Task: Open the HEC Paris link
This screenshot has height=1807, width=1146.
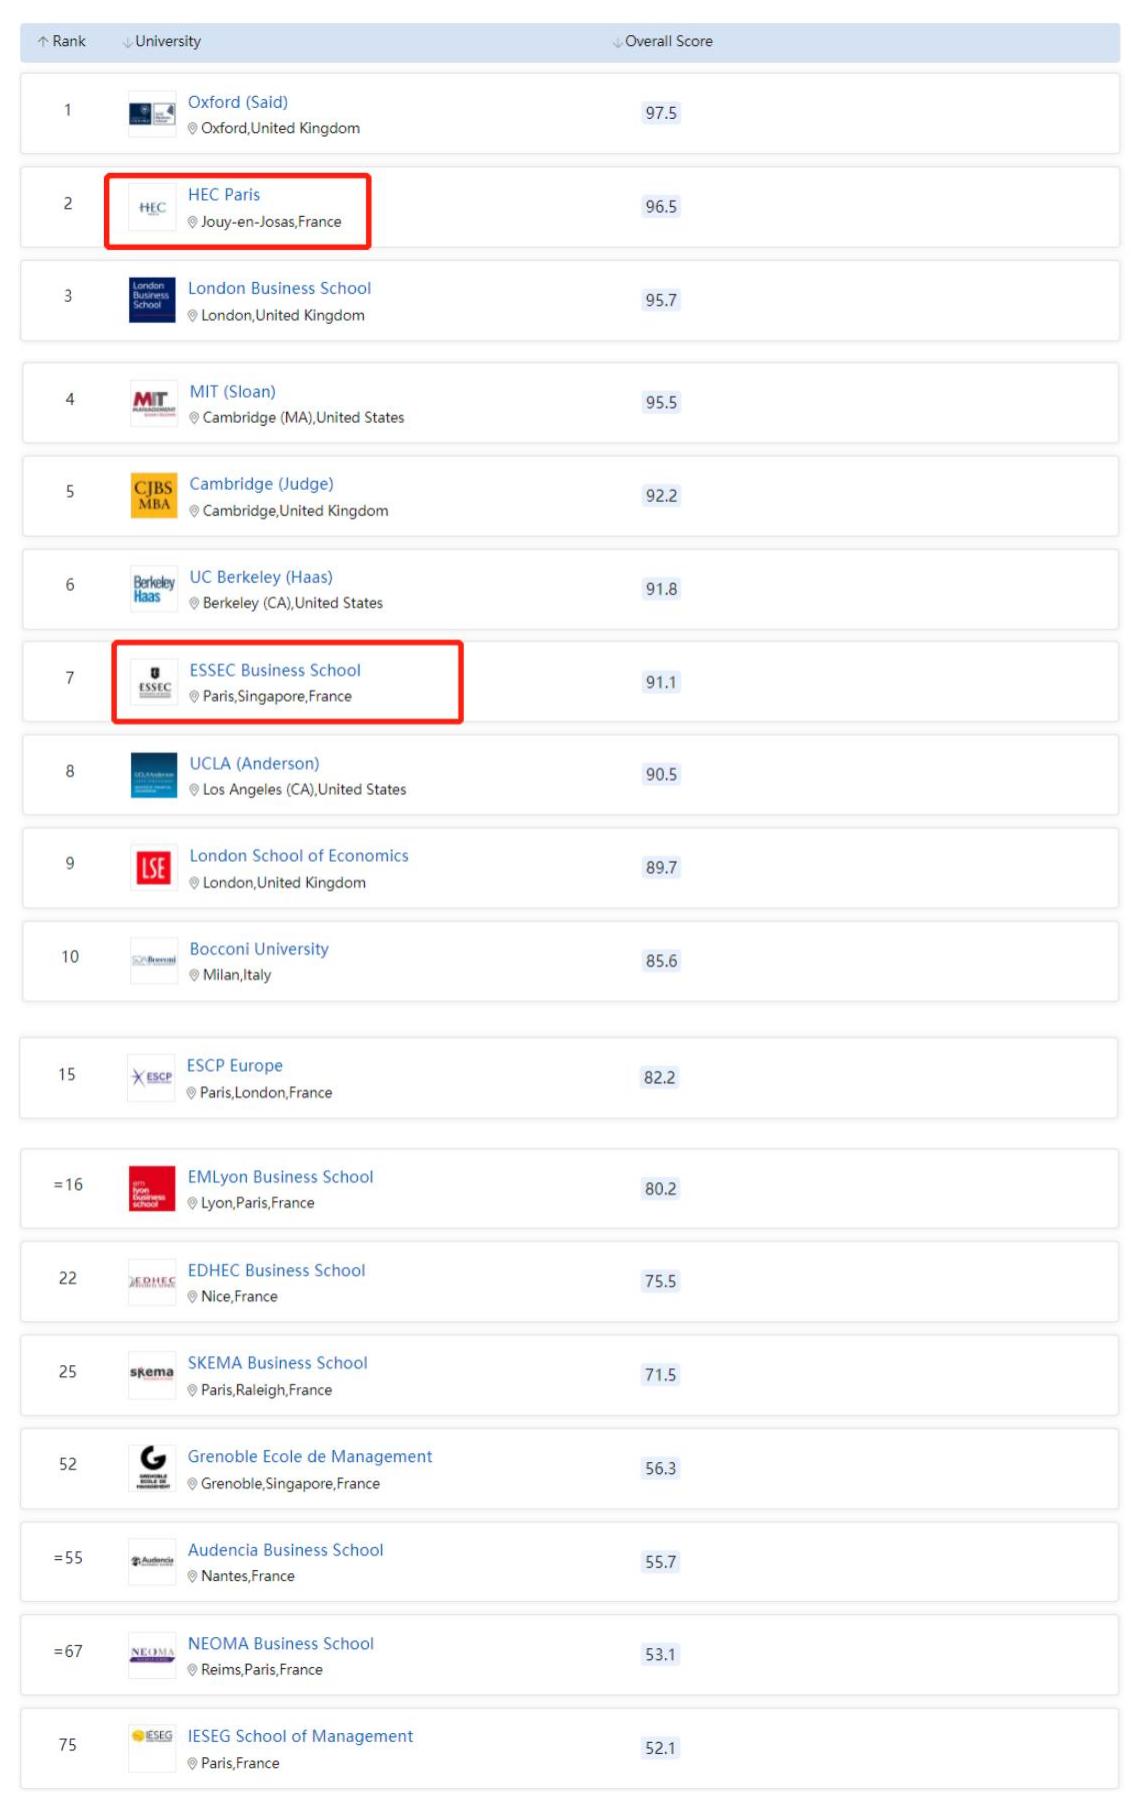Action: point(224,195)
